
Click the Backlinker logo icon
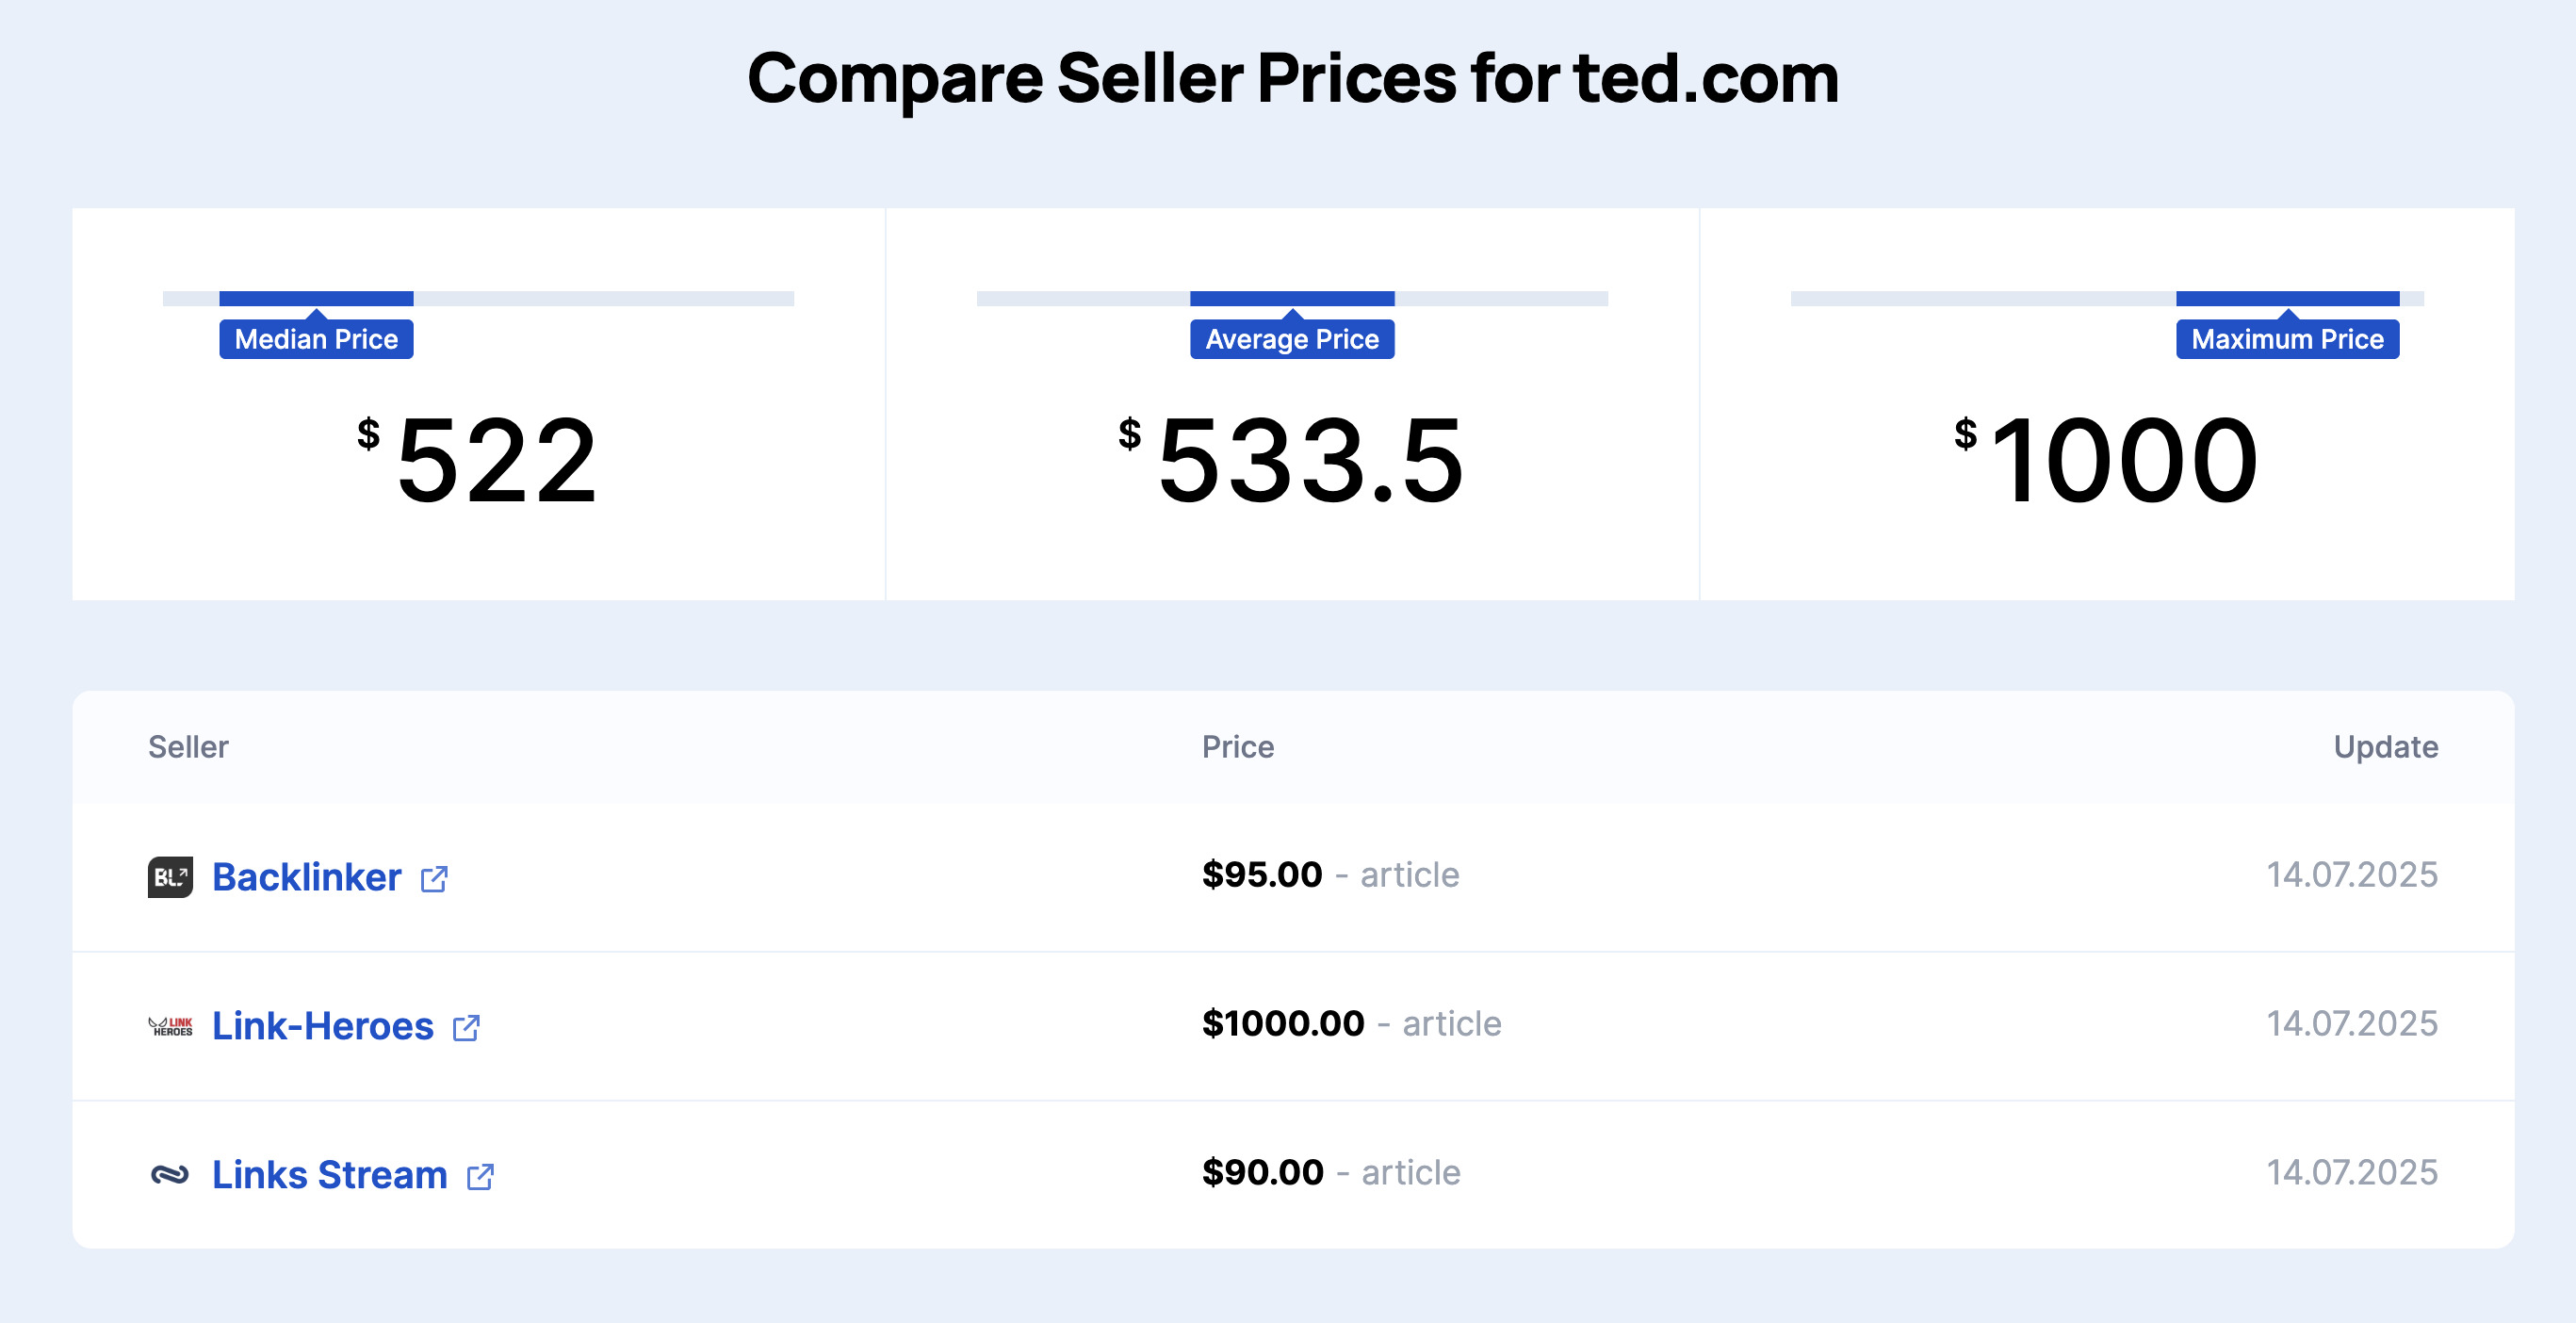pos(170,877)
